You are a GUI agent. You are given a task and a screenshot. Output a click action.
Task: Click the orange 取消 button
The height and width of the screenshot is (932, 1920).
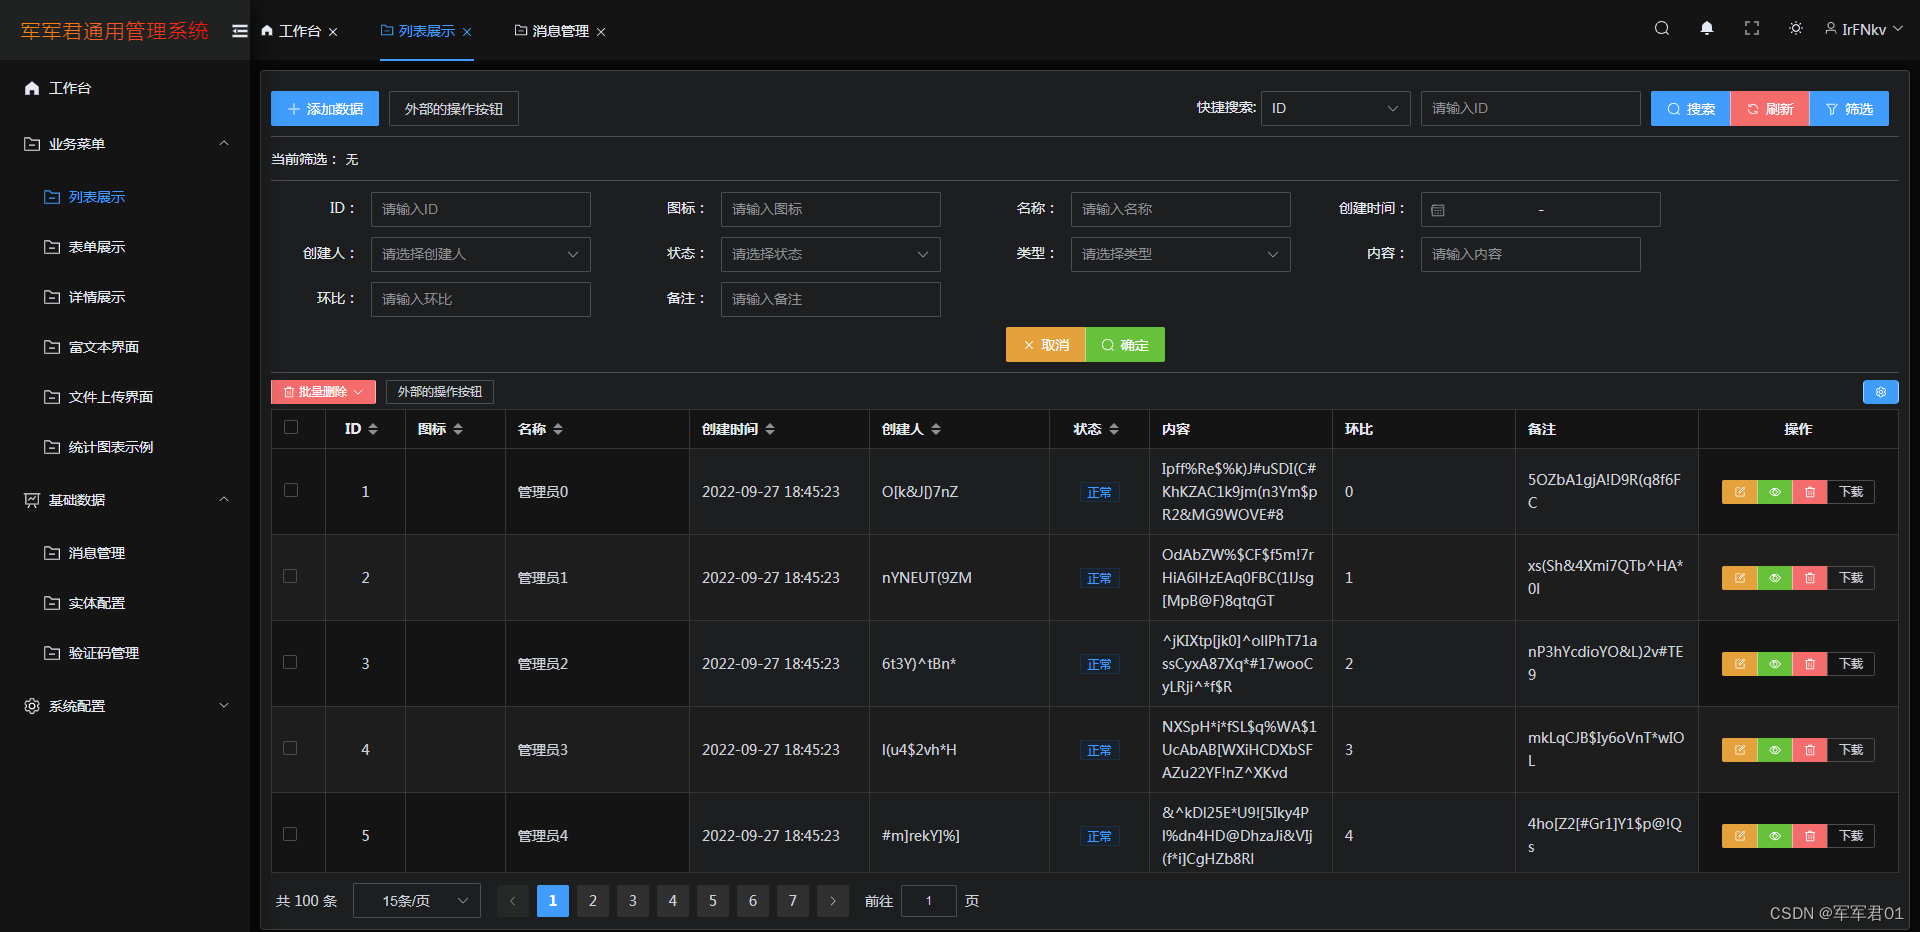point(1045,345)
